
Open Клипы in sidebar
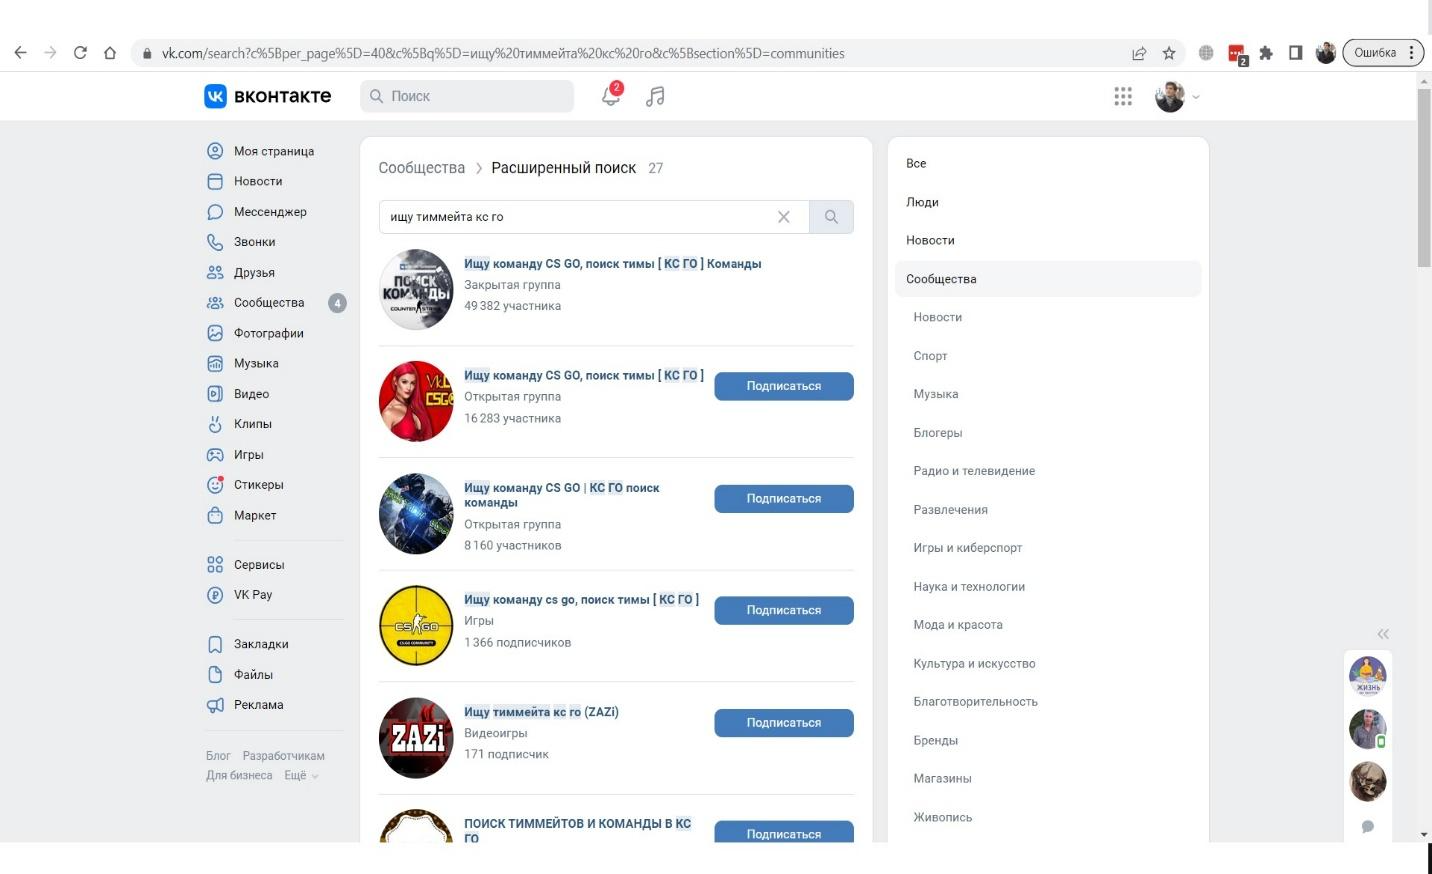tap(253, 424)
